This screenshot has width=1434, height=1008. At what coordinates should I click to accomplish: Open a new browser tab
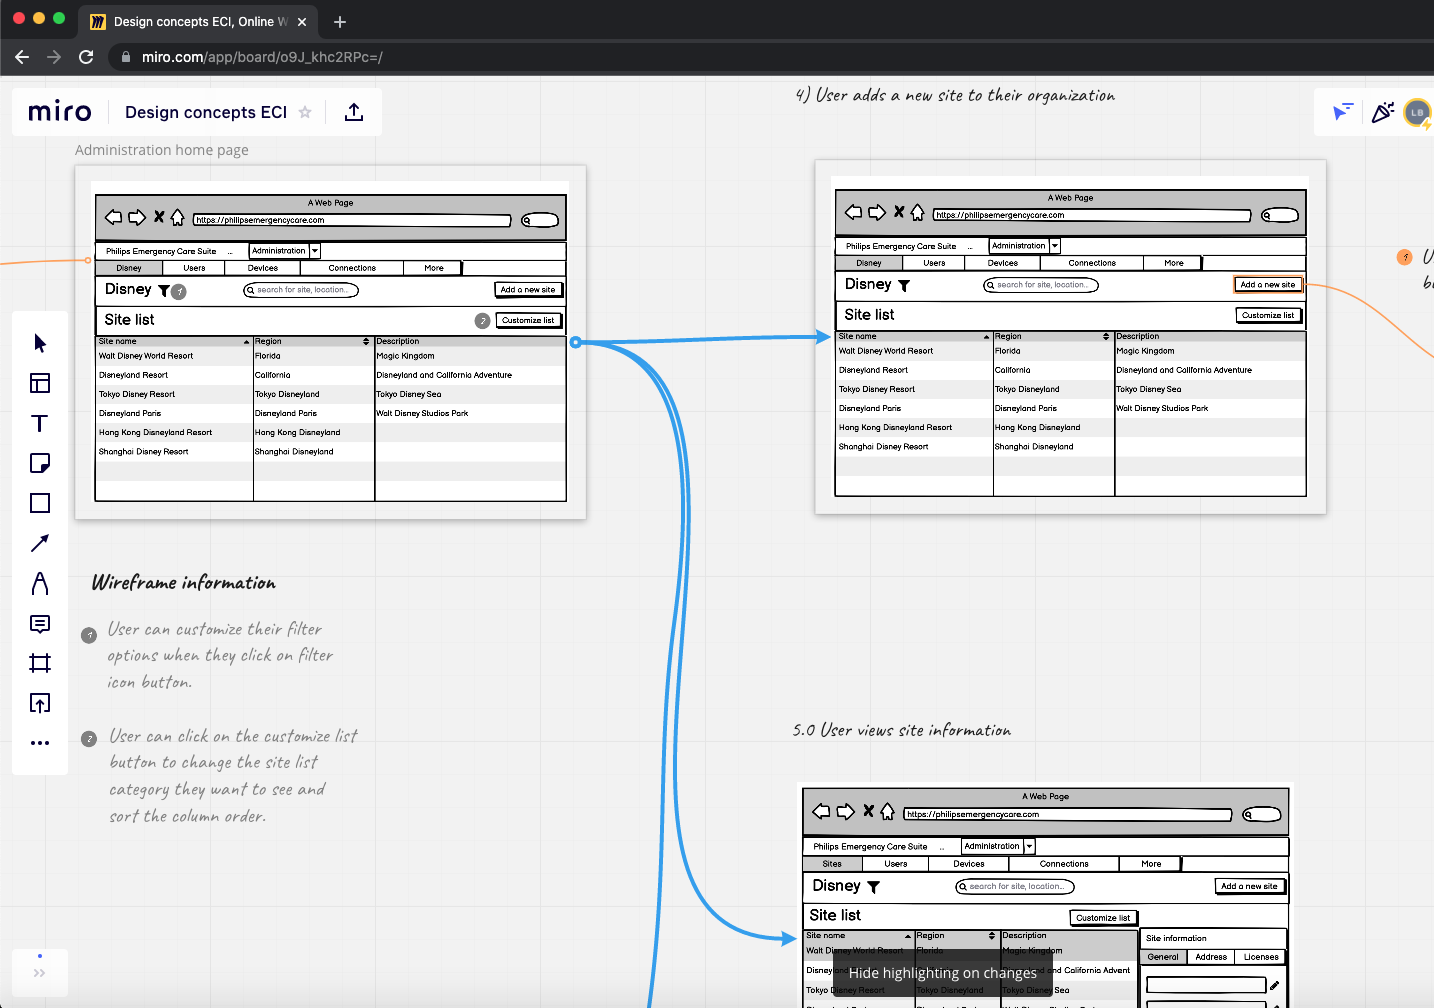(x=340, y=21)
